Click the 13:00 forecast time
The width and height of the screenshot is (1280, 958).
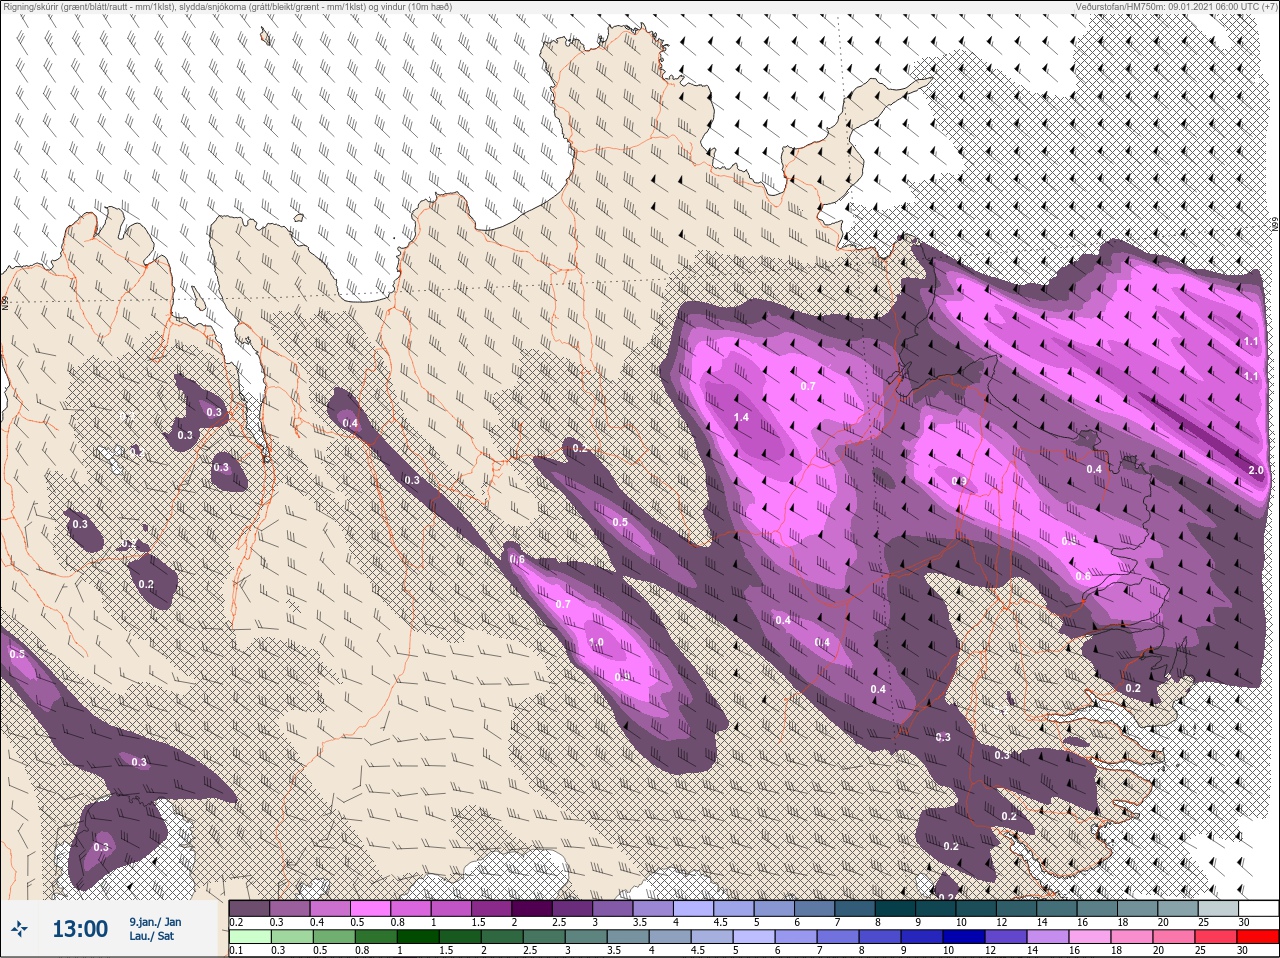(80, 929)
